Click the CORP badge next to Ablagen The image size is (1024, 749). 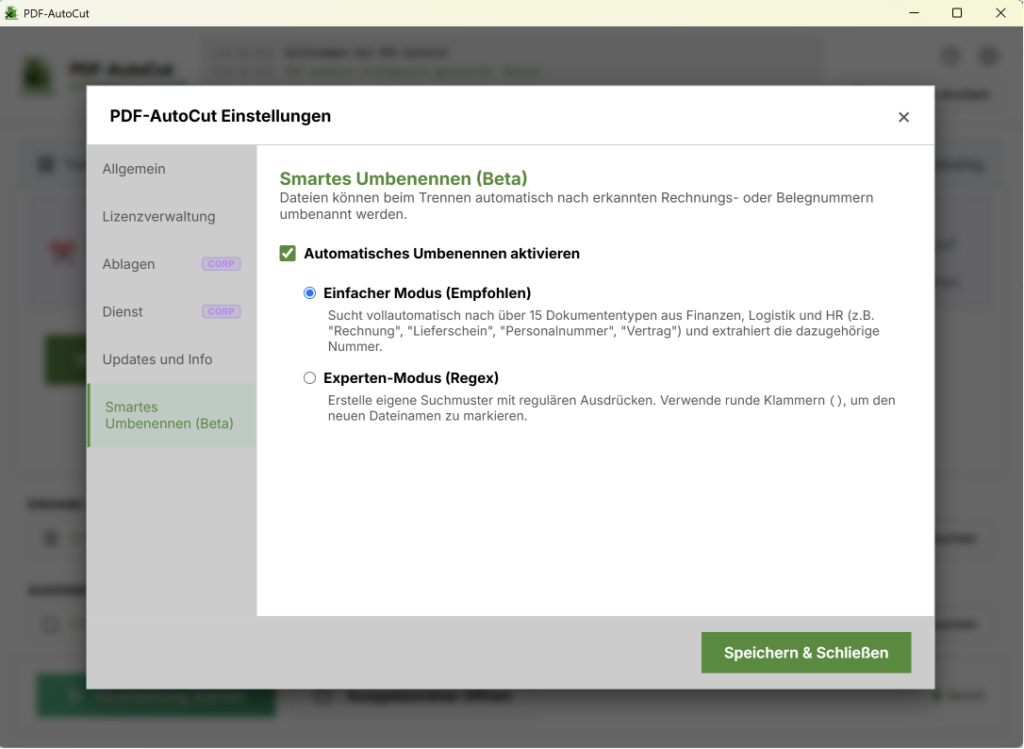coord(221,264)
